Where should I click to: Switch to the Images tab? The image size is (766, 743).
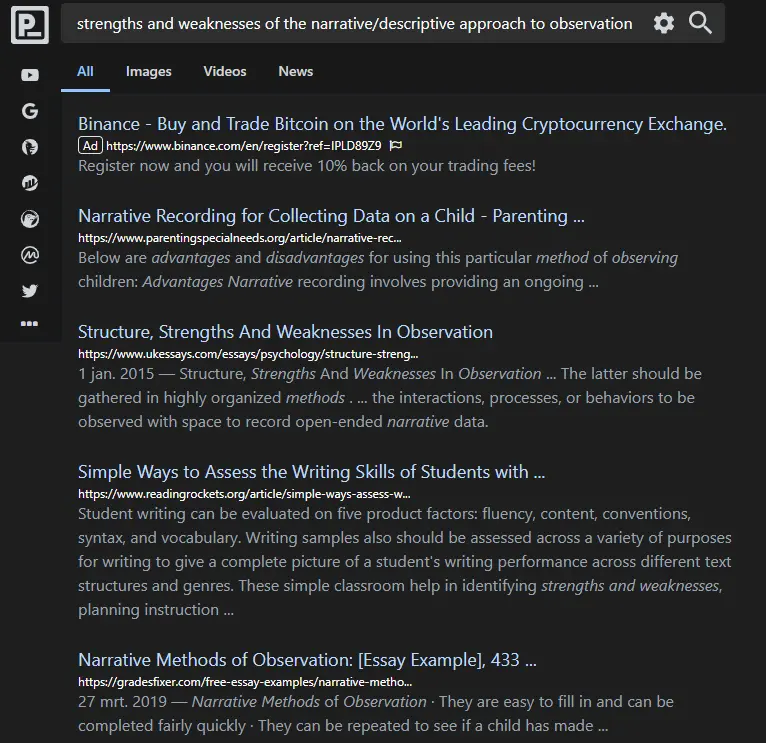[149, 72]
